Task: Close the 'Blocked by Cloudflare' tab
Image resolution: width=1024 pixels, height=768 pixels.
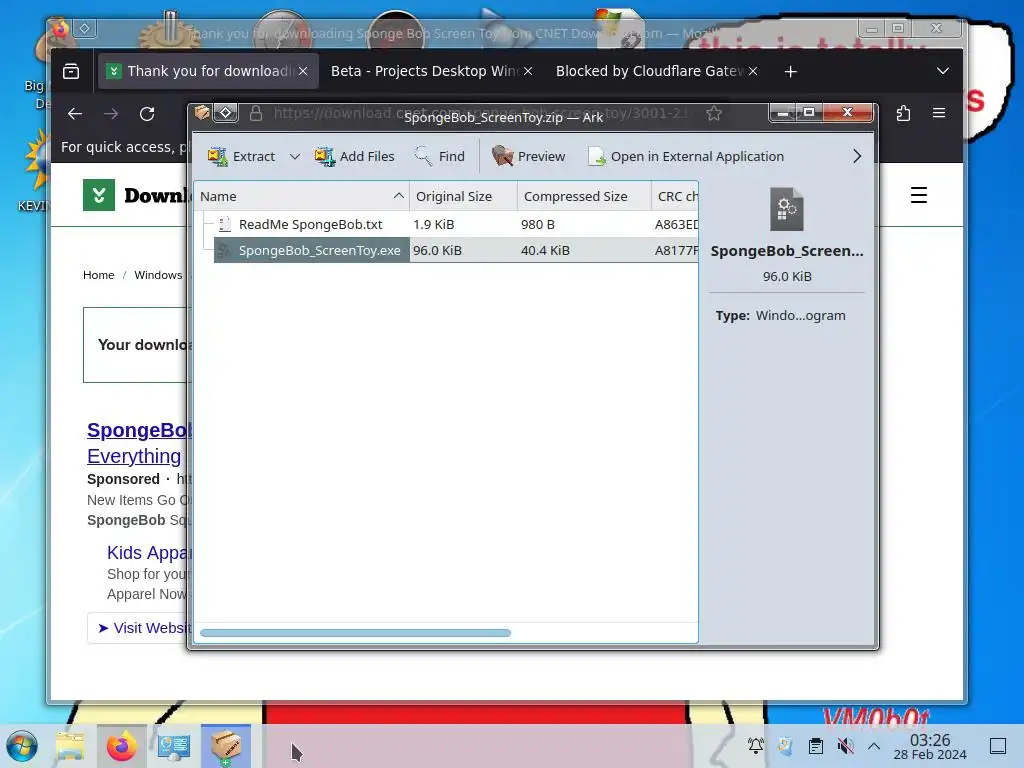Action: tap(753, 71)
